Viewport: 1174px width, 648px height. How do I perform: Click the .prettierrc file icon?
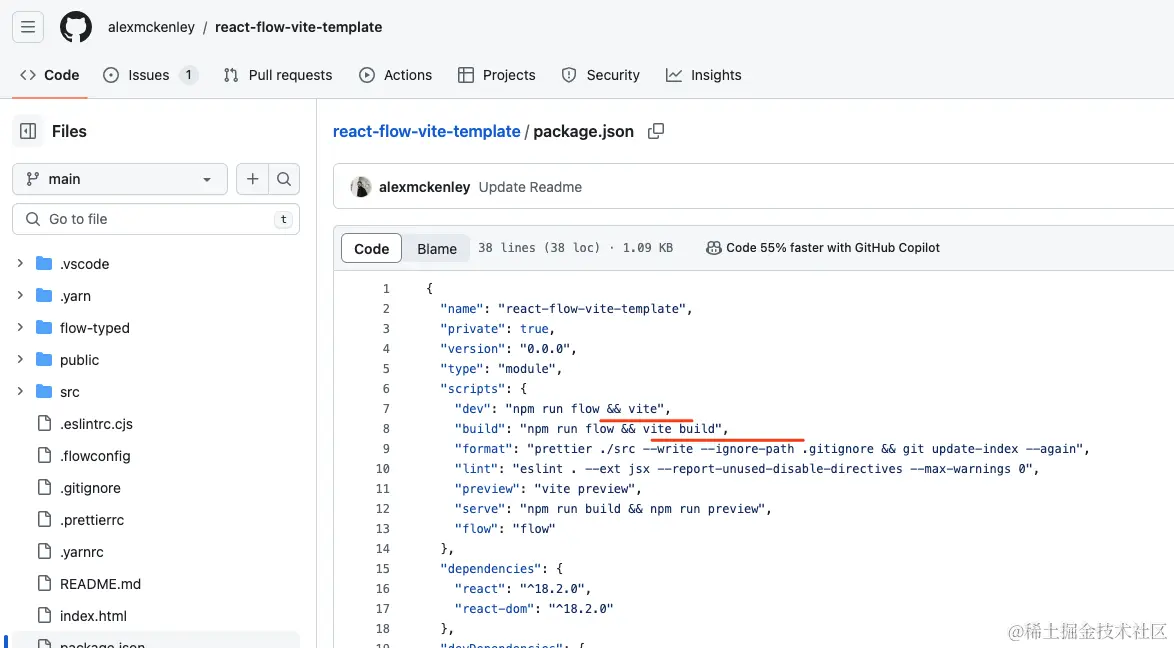point(44,519)
